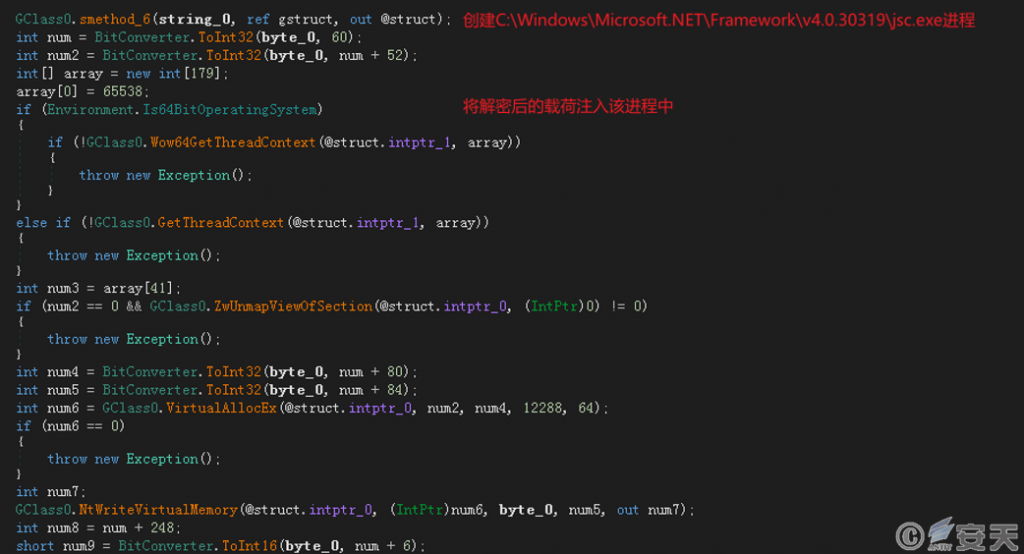
Task: Click the 'num + 248' expression
Action: pos(138,528)
